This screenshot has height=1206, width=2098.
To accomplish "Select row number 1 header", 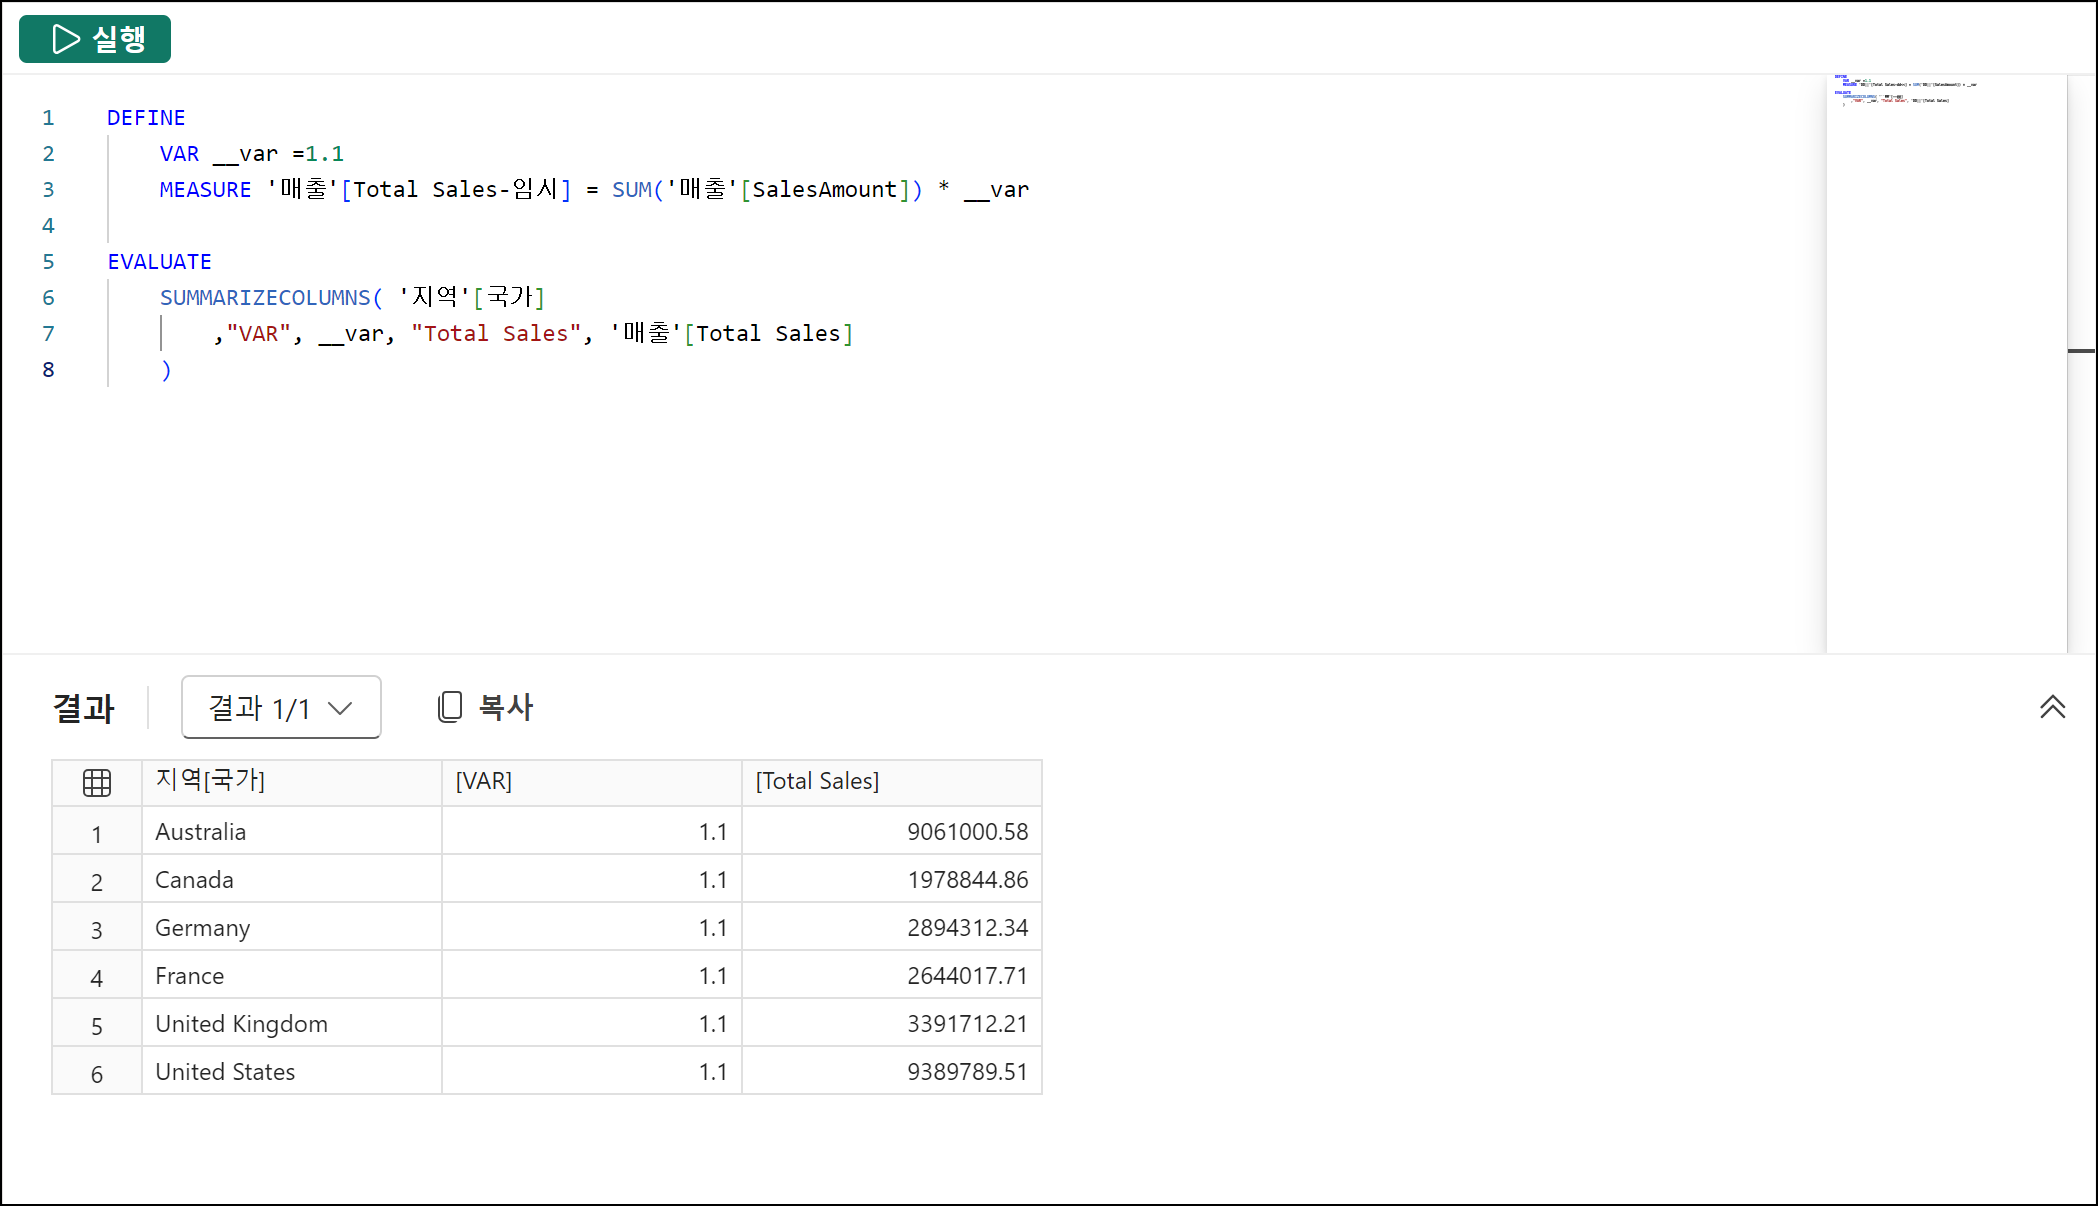I will tap(97, 833).
